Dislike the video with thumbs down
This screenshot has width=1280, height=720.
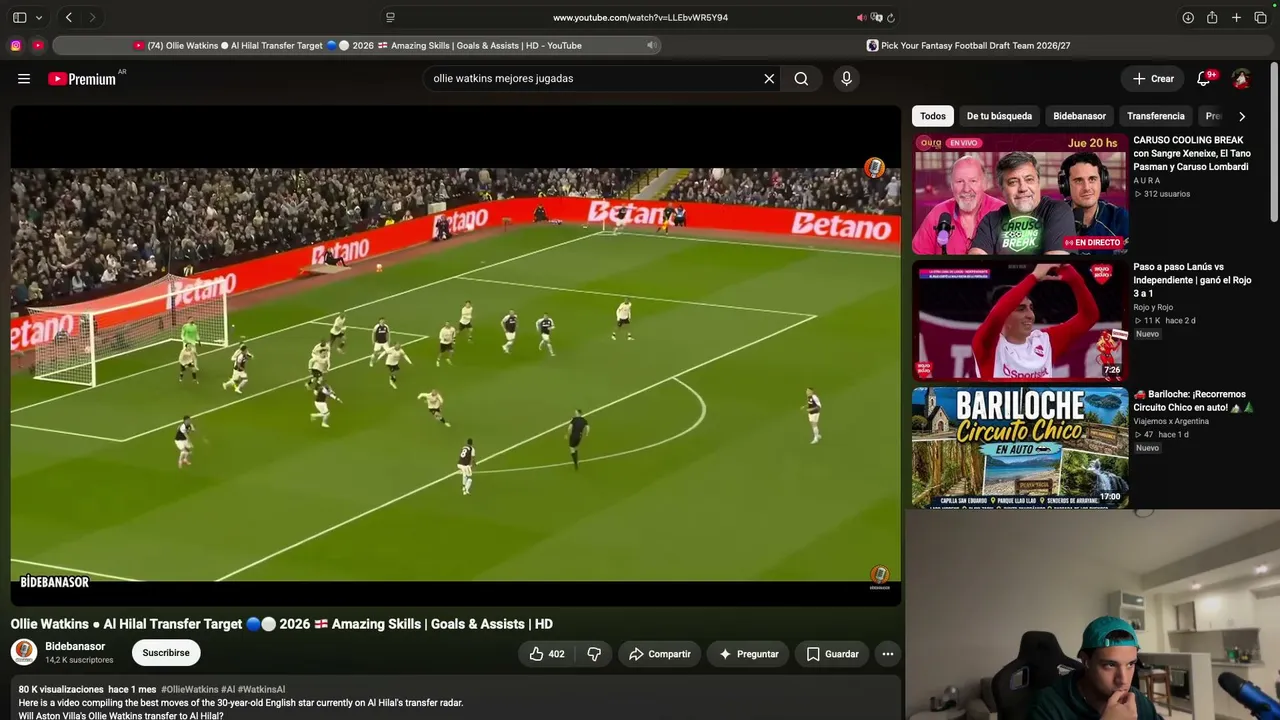pyautogui.click(x=594, y=654)
